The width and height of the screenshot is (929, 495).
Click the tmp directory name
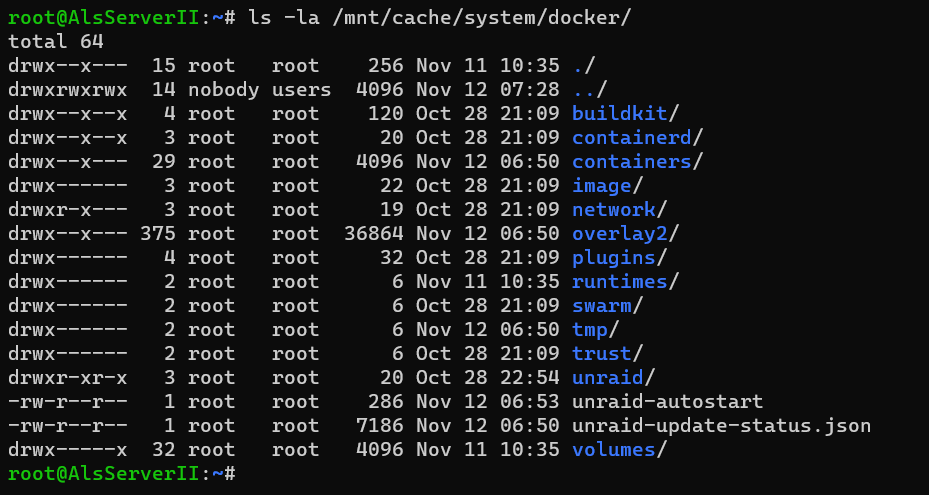[x=590, y=330]
